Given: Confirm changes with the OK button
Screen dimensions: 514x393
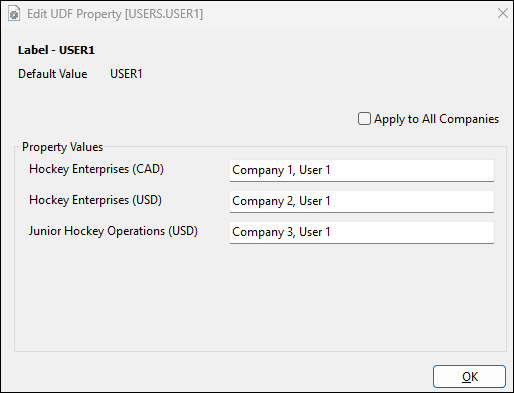Looking at the screenshot, I should click(x=469, y=377).
